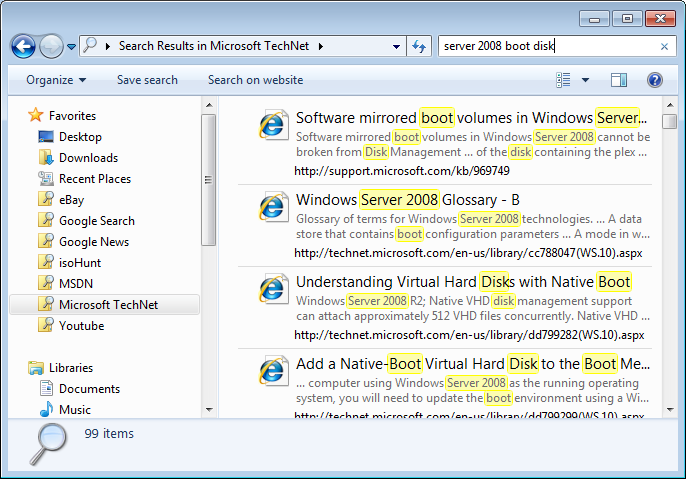Click the Music note icon

(46, 409)
